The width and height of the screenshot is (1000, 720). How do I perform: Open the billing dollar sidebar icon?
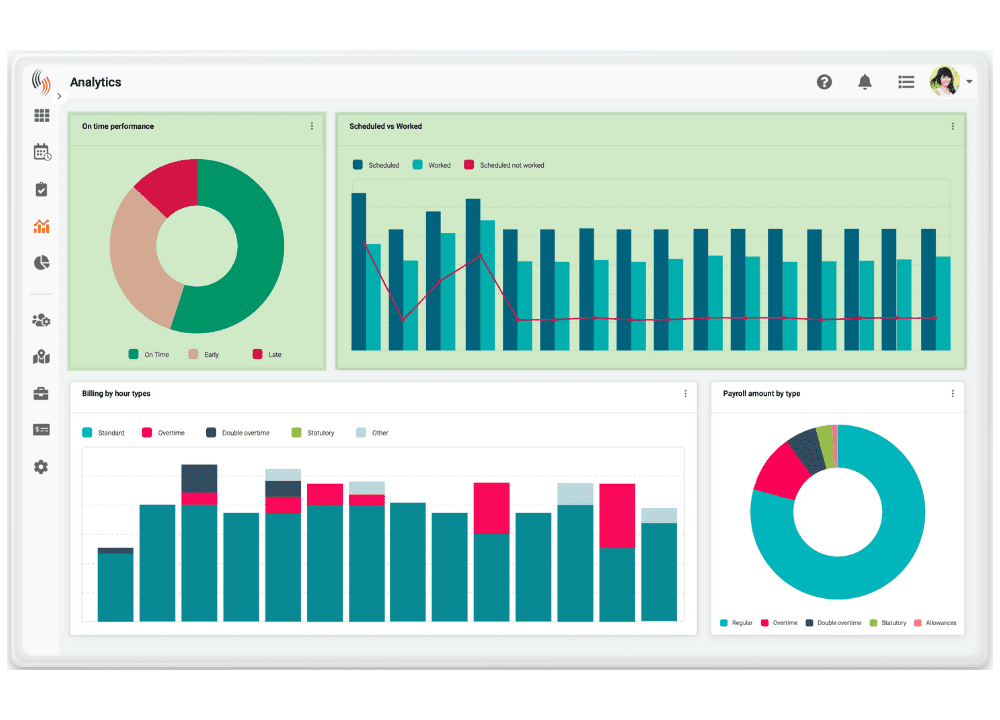pyautogui.click(x=41, y=430)
